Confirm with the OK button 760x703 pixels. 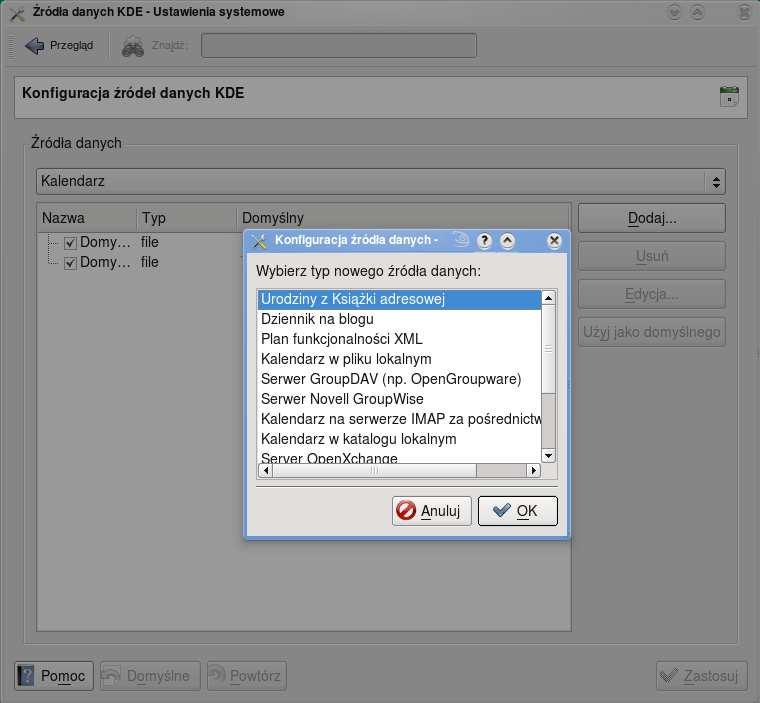coord(518,511)
